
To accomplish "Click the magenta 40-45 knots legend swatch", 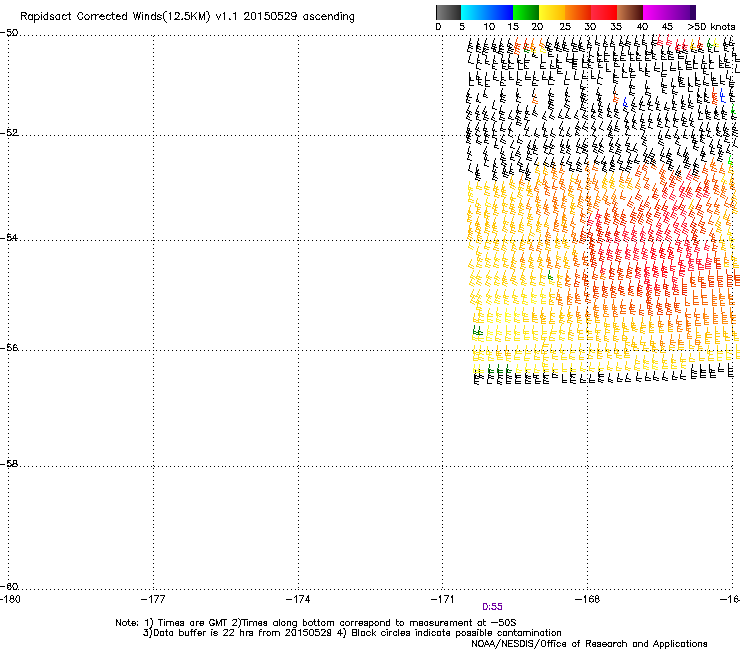I will click(x=655, y=12).
